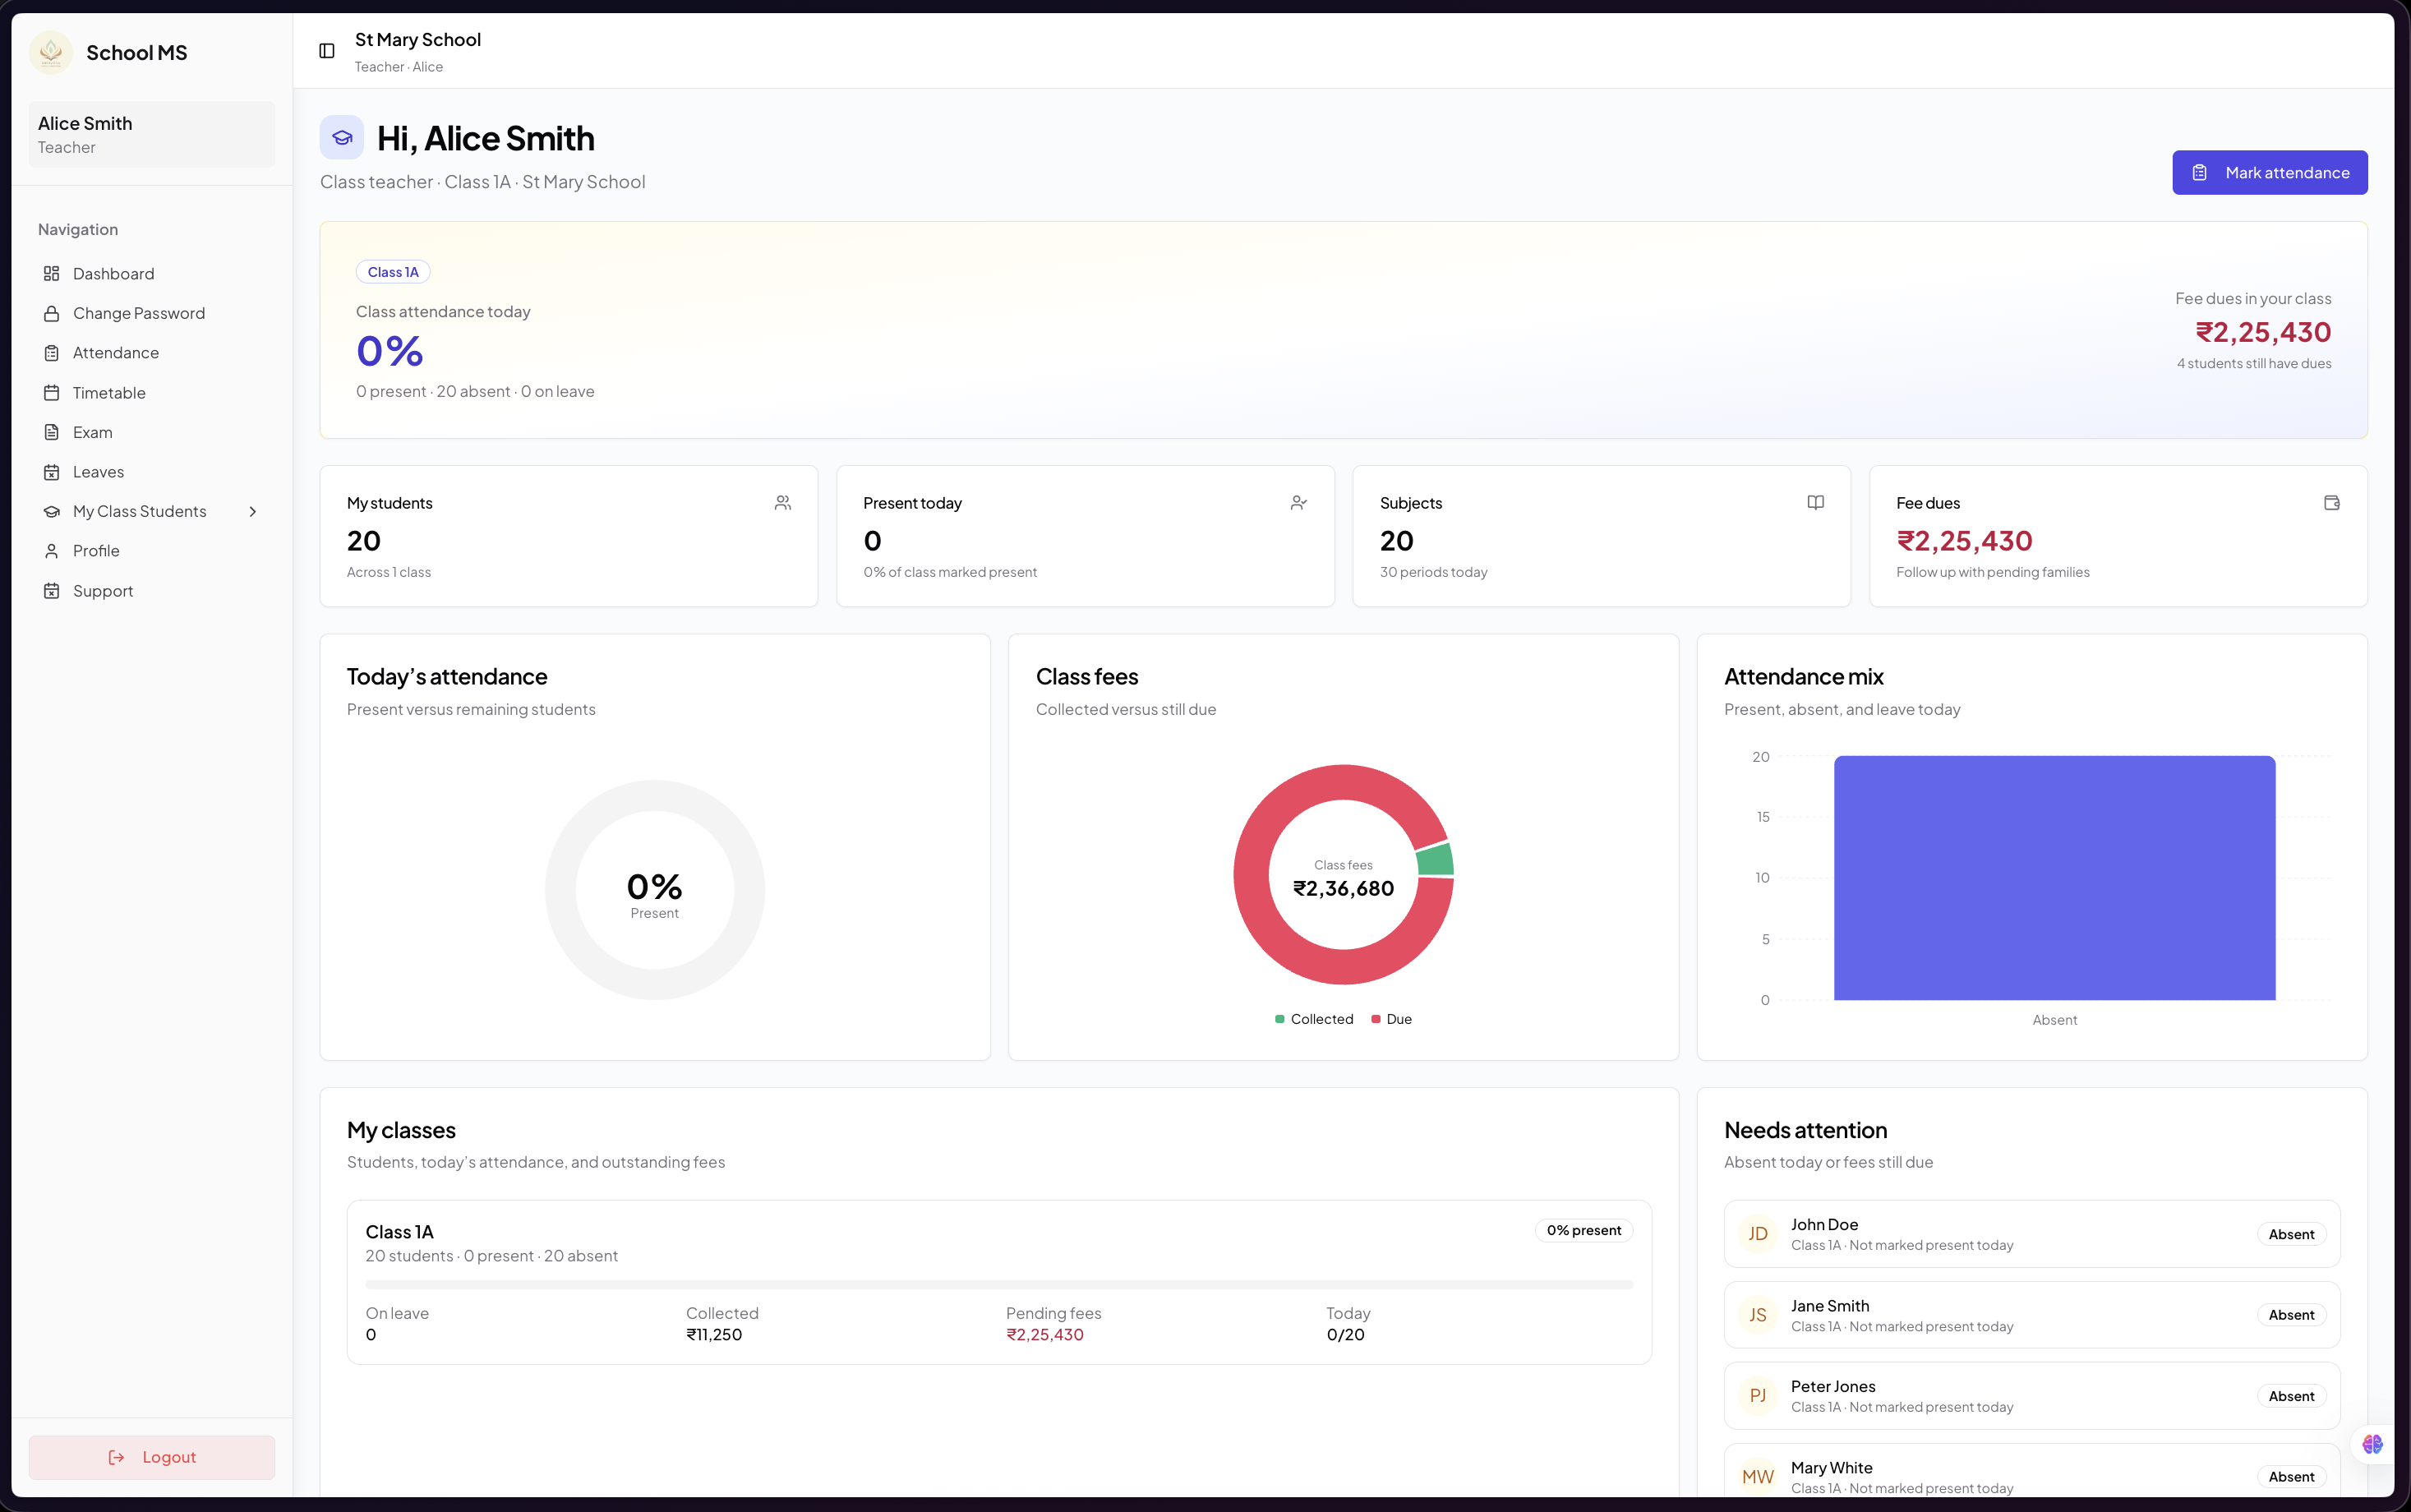Click the graduation cap icon beside greeting
The image size is (2411, 1512).
(x=342, y=138)
